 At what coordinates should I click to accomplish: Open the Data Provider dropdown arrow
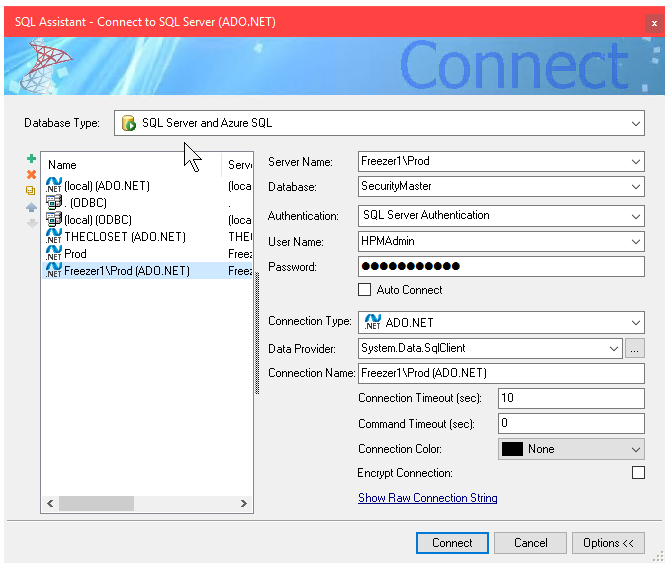tap(613, 348)
